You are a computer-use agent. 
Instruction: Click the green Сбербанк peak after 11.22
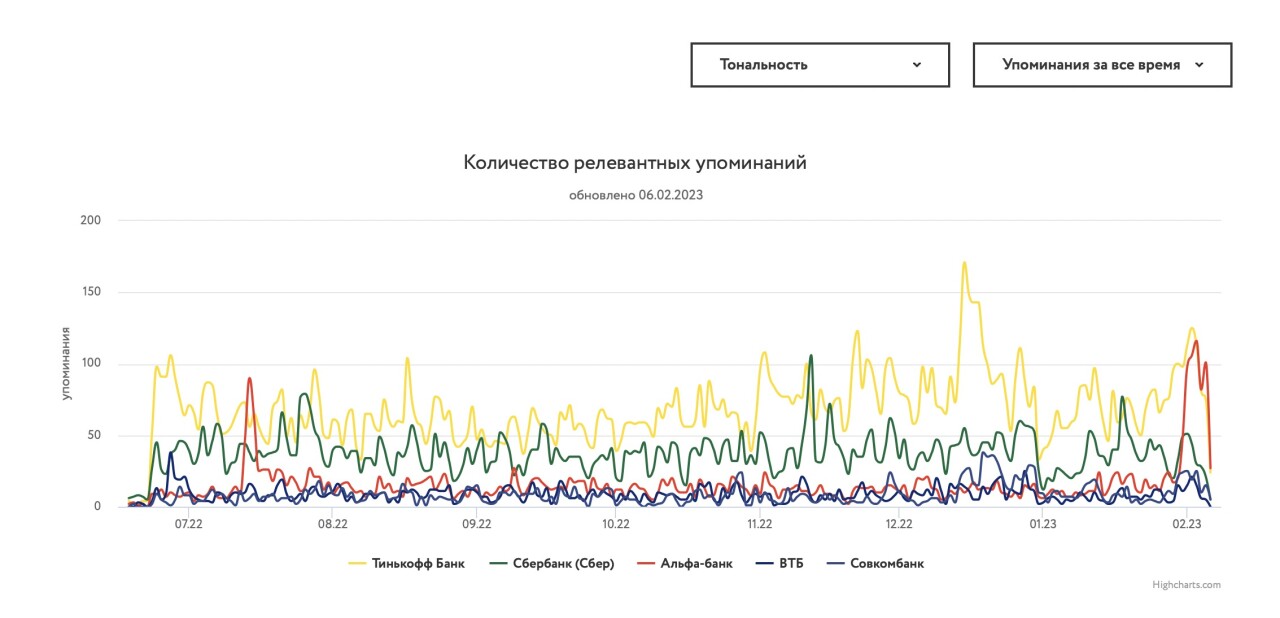(x=811, y=356)
